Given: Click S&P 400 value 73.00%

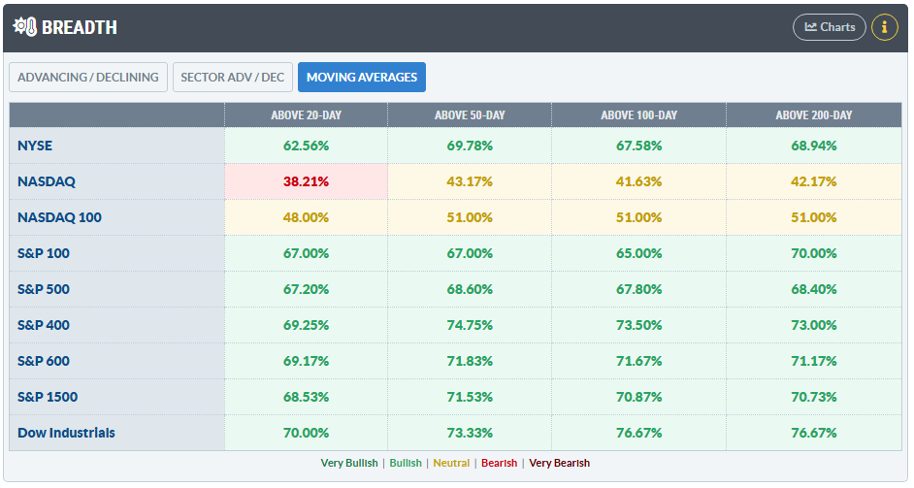Looking at the screenshot, I should [814, 325].
